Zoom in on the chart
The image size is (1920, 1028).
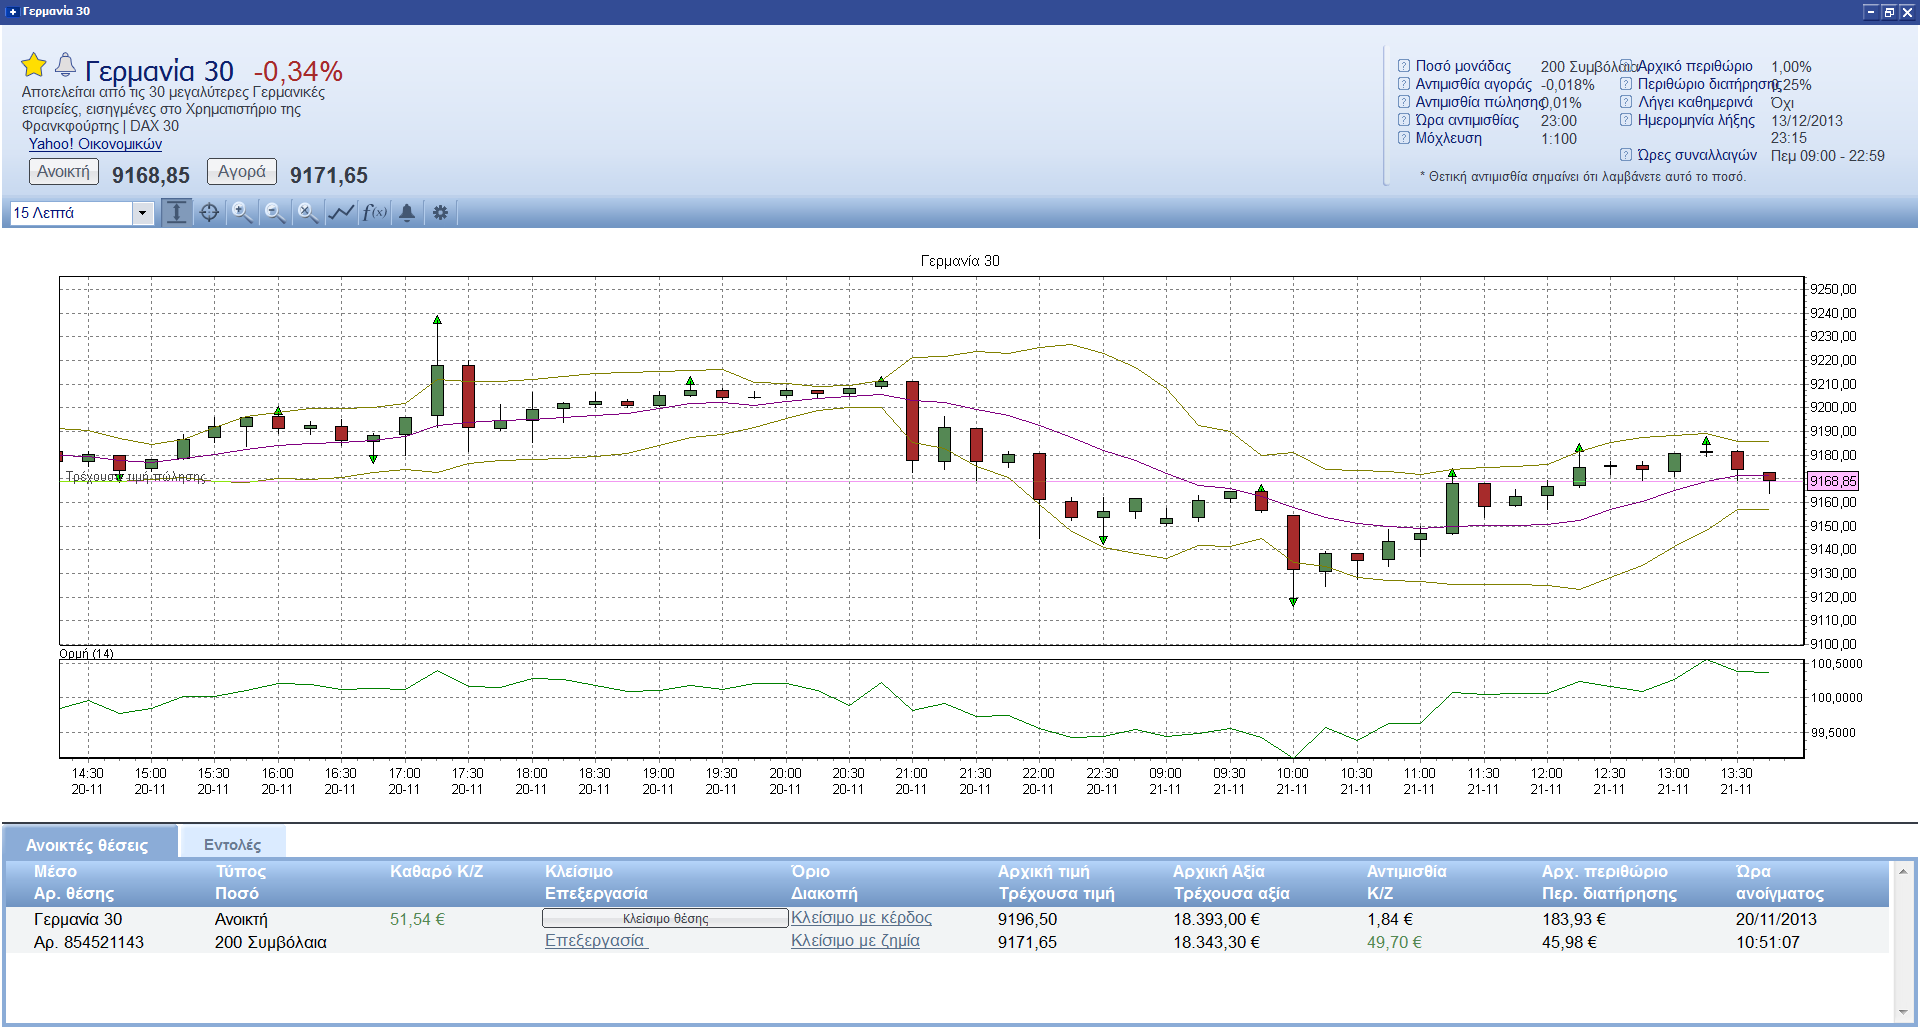tap(241, 212)
